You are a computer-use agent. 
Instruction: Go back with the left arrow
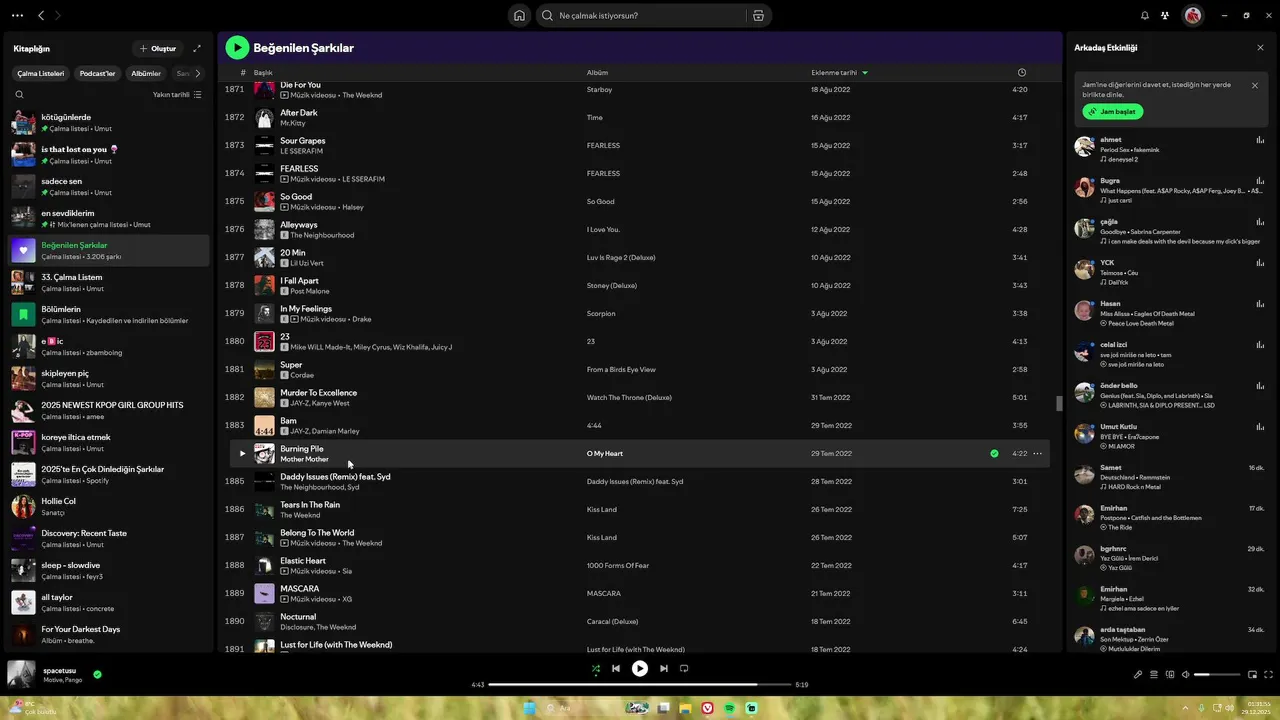click(41, 15)
